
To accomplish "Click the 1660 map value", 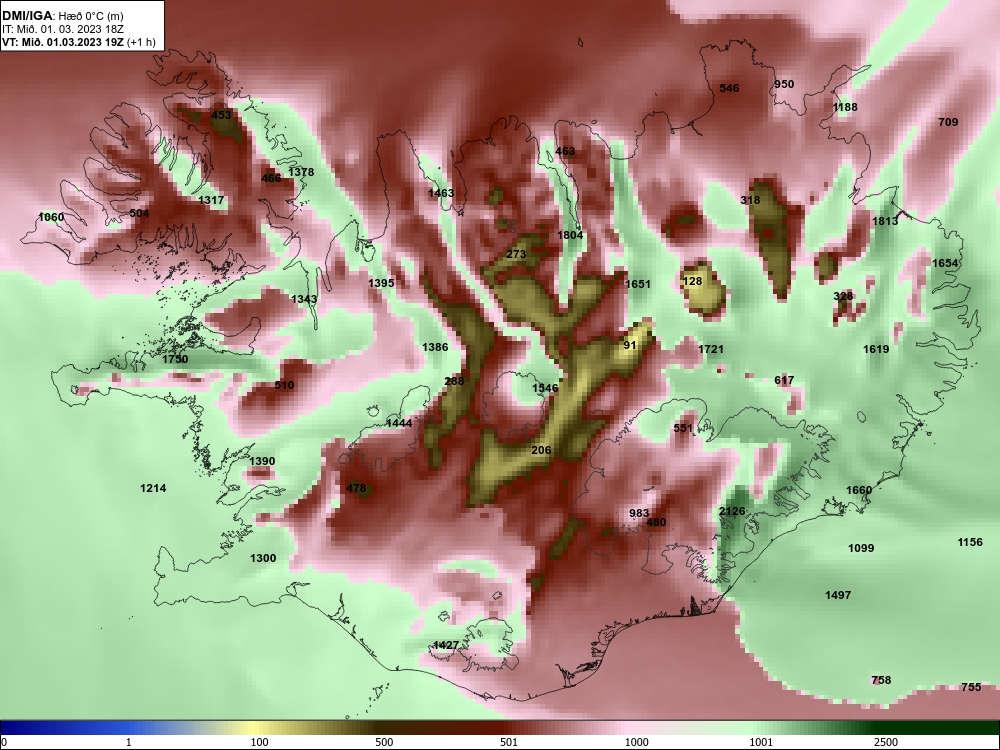I will point(858,490).
